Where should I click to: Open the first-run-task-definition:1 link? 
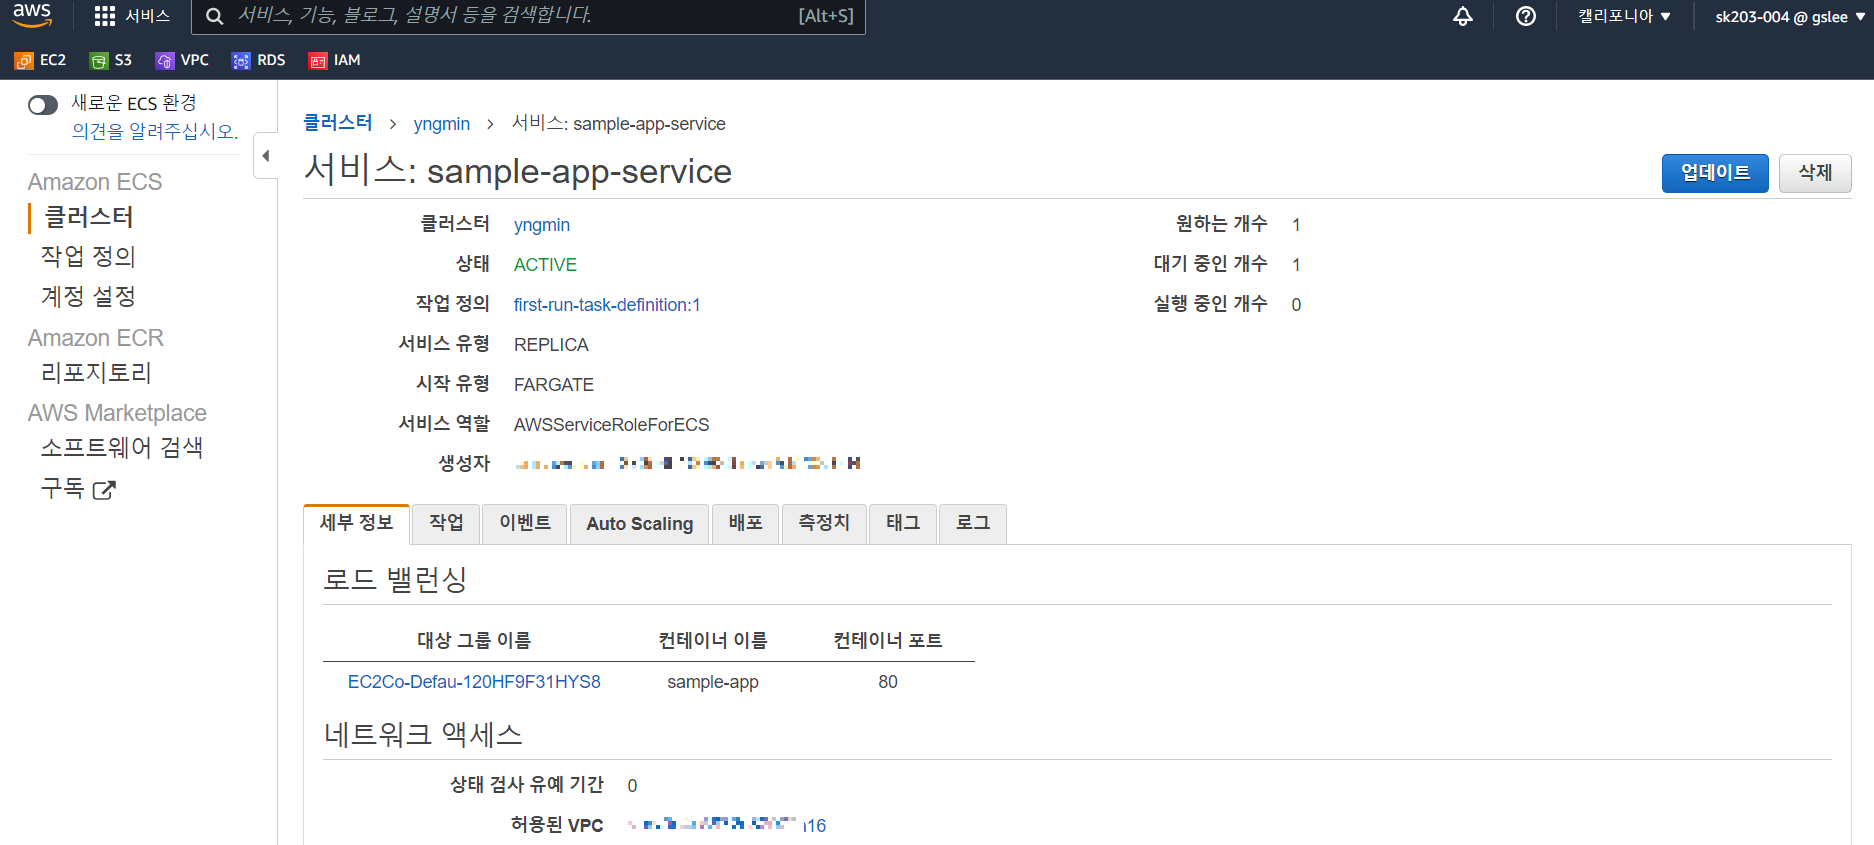(x=607, y=305)
